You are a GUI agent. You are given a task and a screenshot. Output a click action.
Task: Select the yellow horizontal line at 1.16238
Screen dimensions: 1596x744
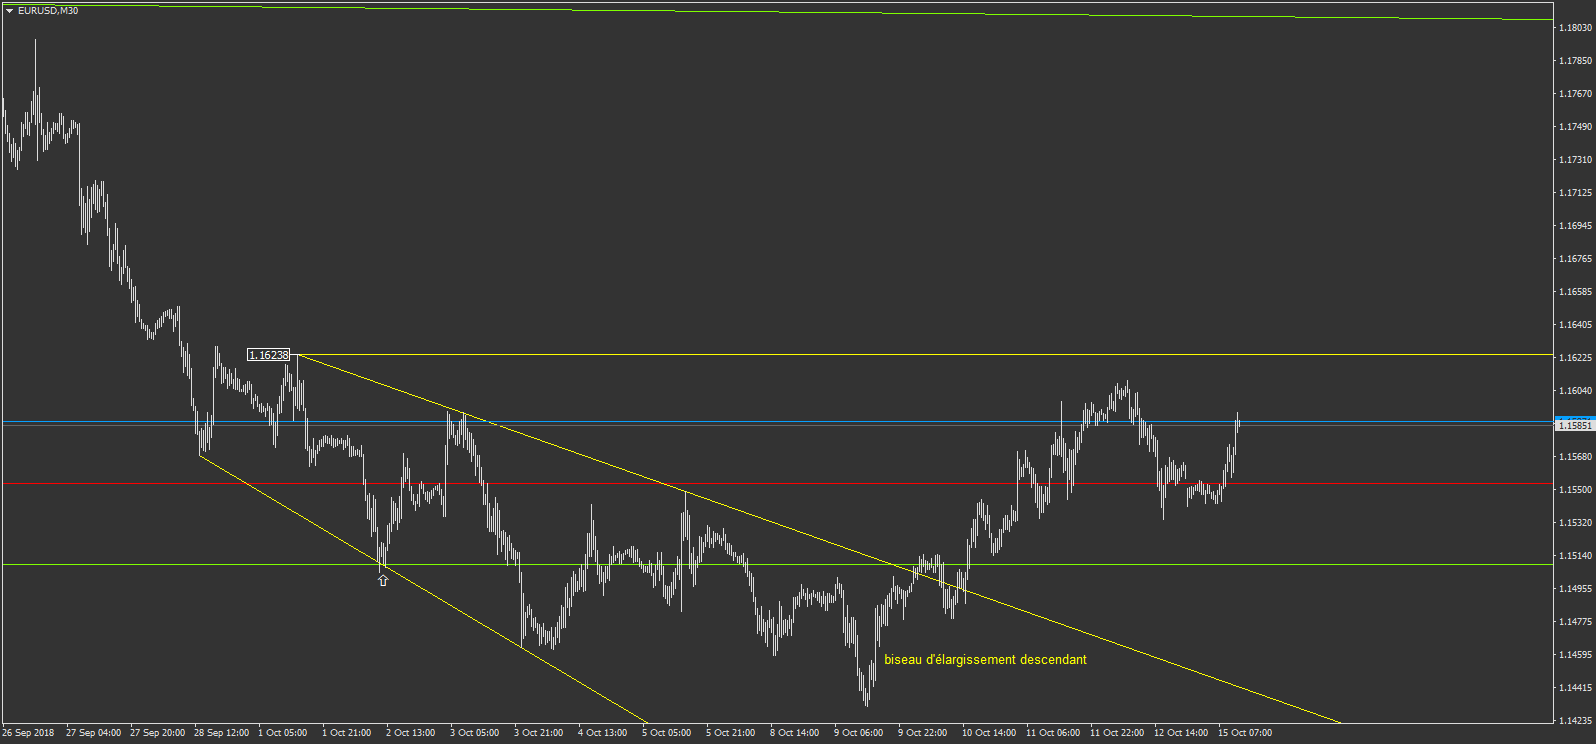[925, 355]
